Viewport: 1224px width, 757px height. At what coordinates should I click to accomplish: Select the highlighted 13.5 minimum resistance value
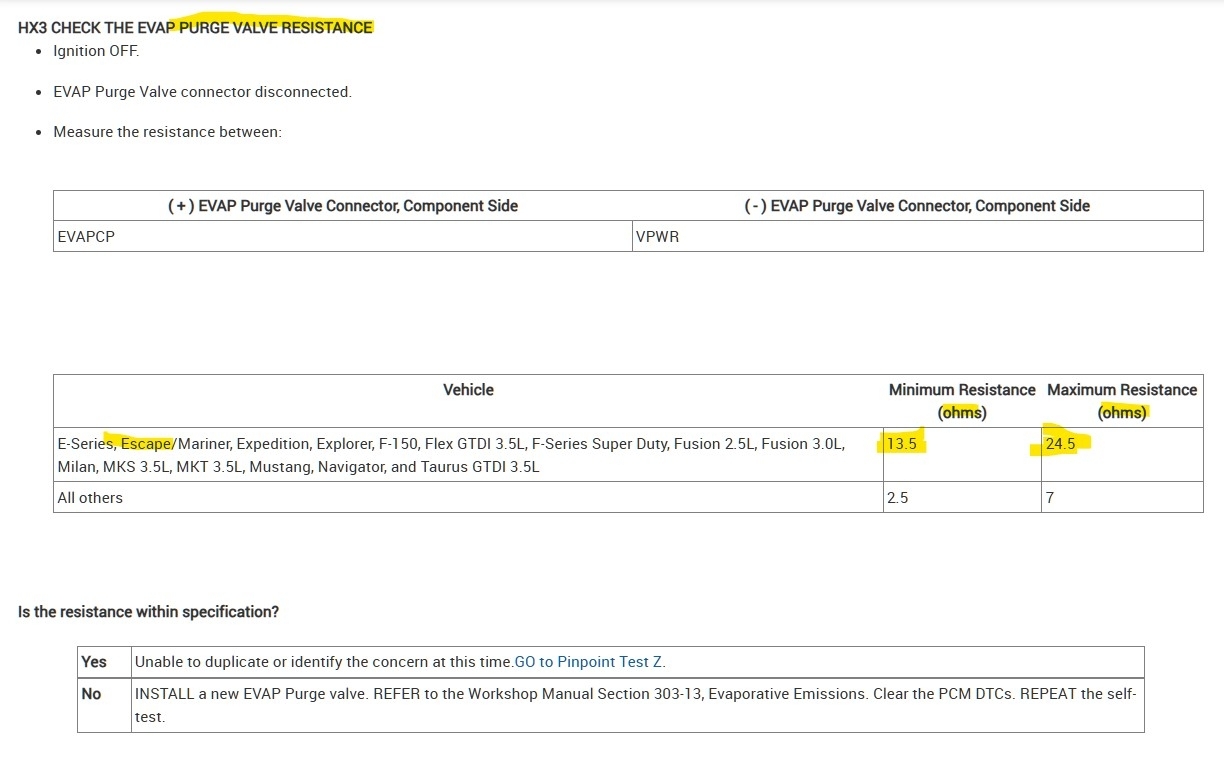point(902,444)
